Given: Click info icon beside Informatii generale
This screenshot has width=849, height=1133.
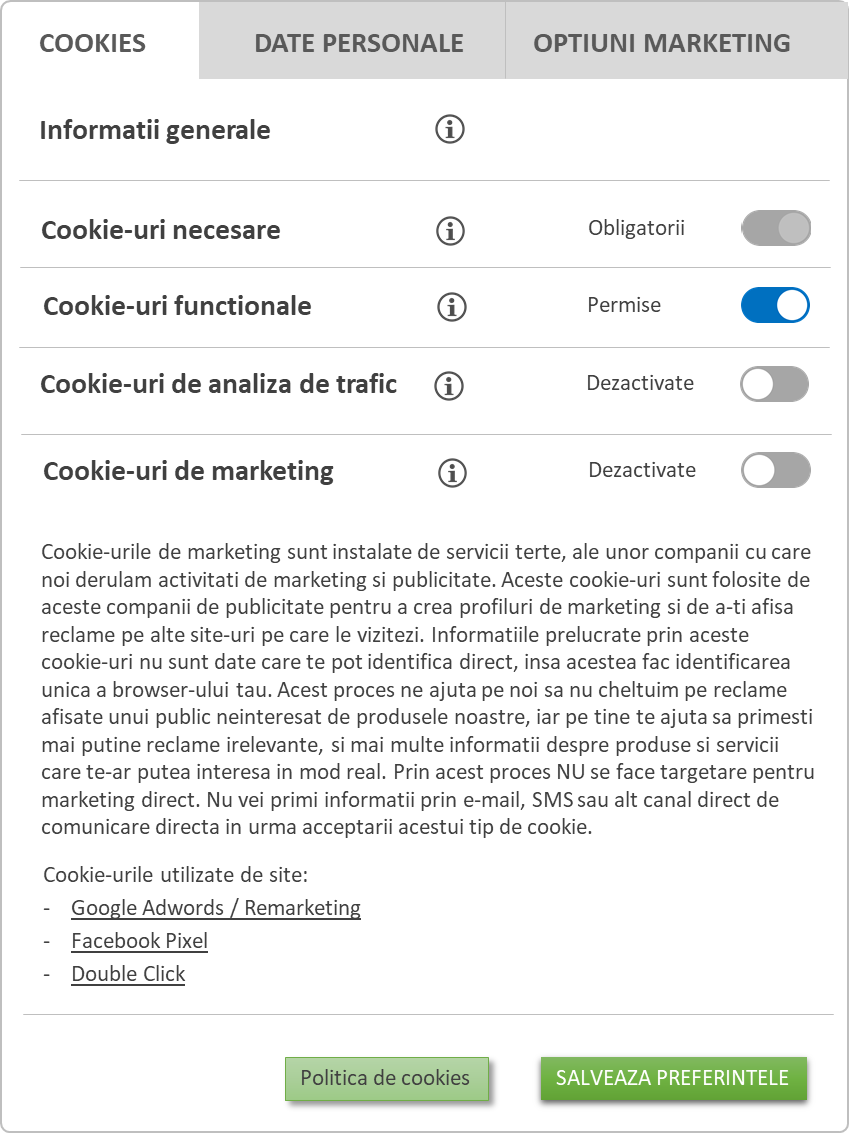Looking at the screenshot, I should coord(449,129).
